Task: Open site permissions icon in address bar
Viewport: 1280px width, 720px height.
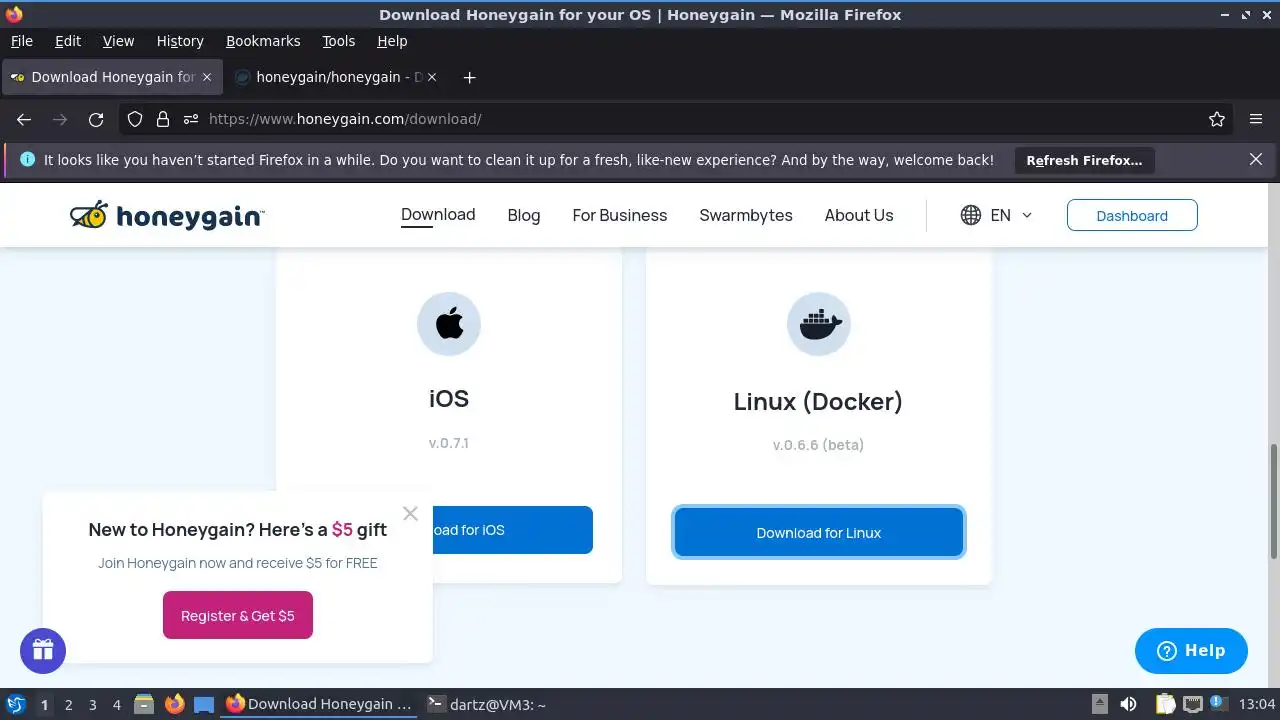Action: (x=191, y=119)
